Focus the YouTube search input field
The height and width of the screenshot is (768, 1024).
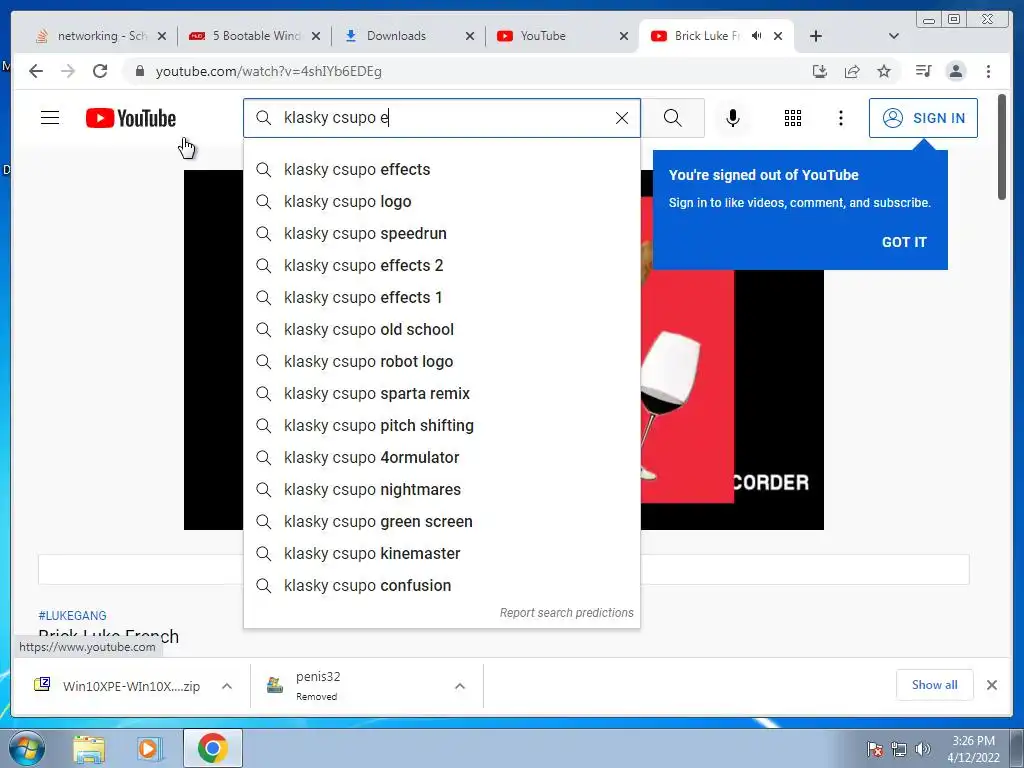tap(444, 118)
